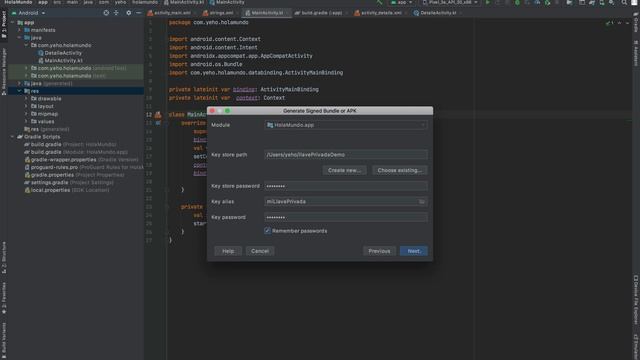Open the Resource Manager side tab
640x360 pixels.
pos(4,71)
